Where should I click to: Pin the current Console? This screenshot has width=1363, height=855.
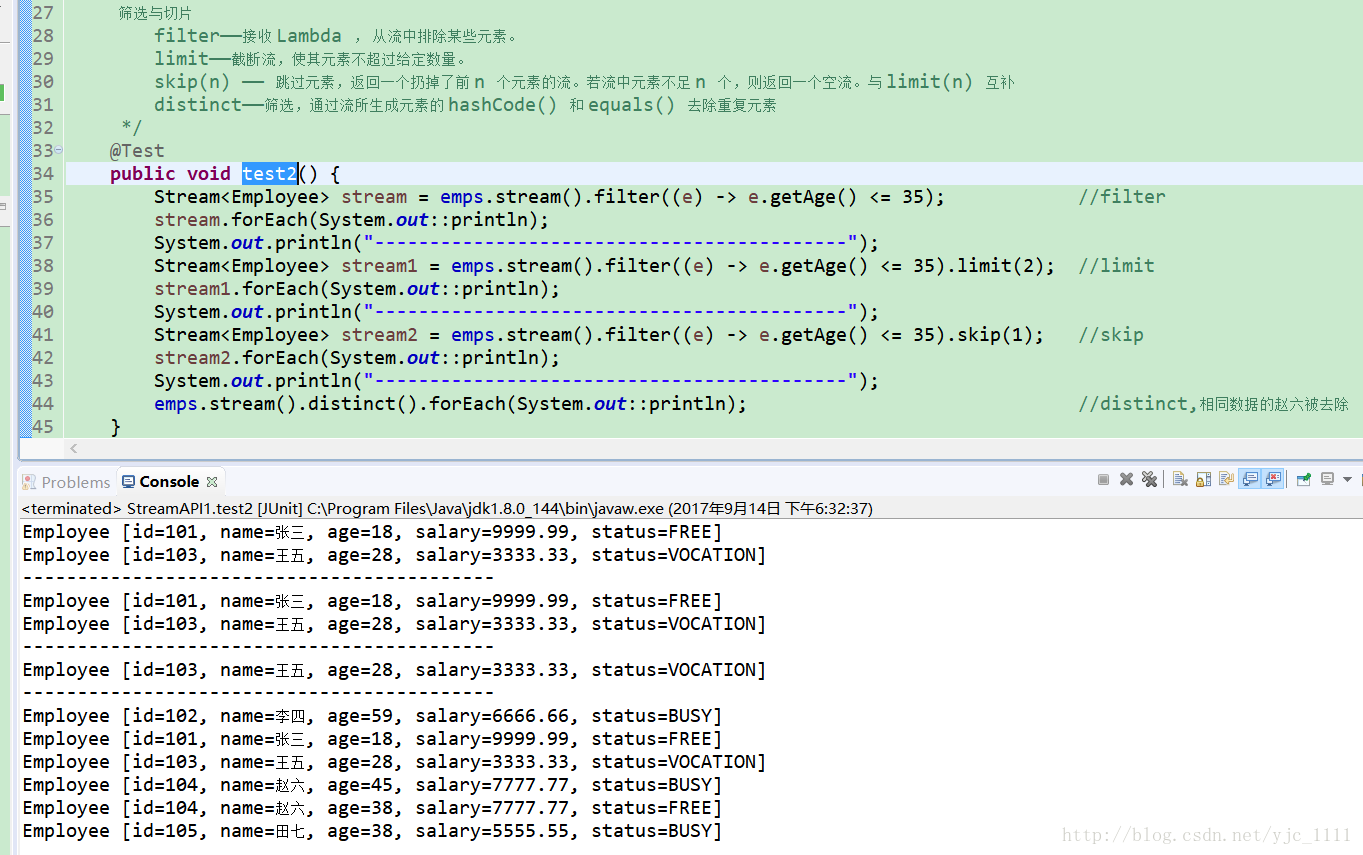tap(1303, 480)
